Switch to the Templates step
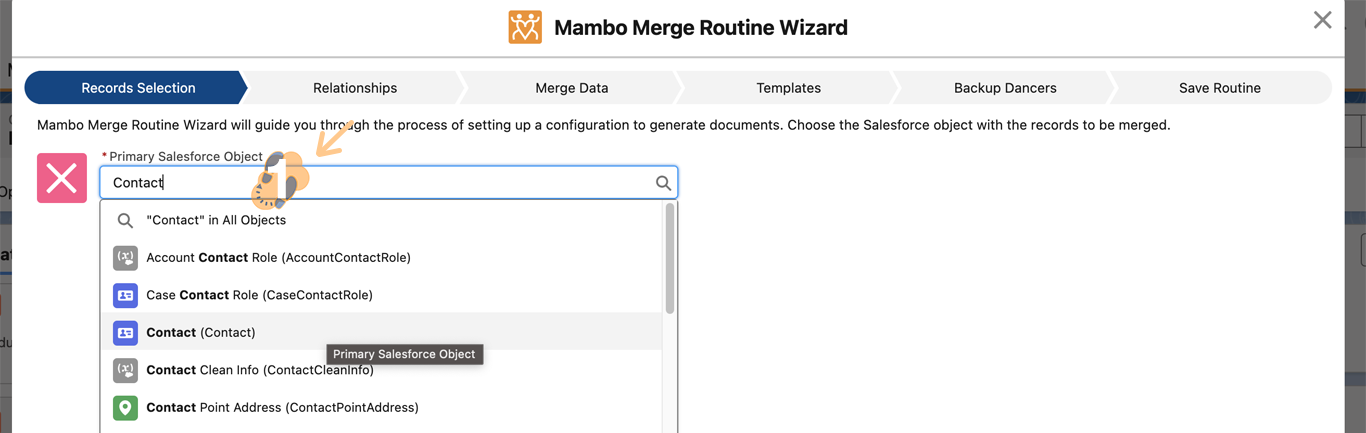The height and width of the screenshot is (433, 1366). pos(788,88)
